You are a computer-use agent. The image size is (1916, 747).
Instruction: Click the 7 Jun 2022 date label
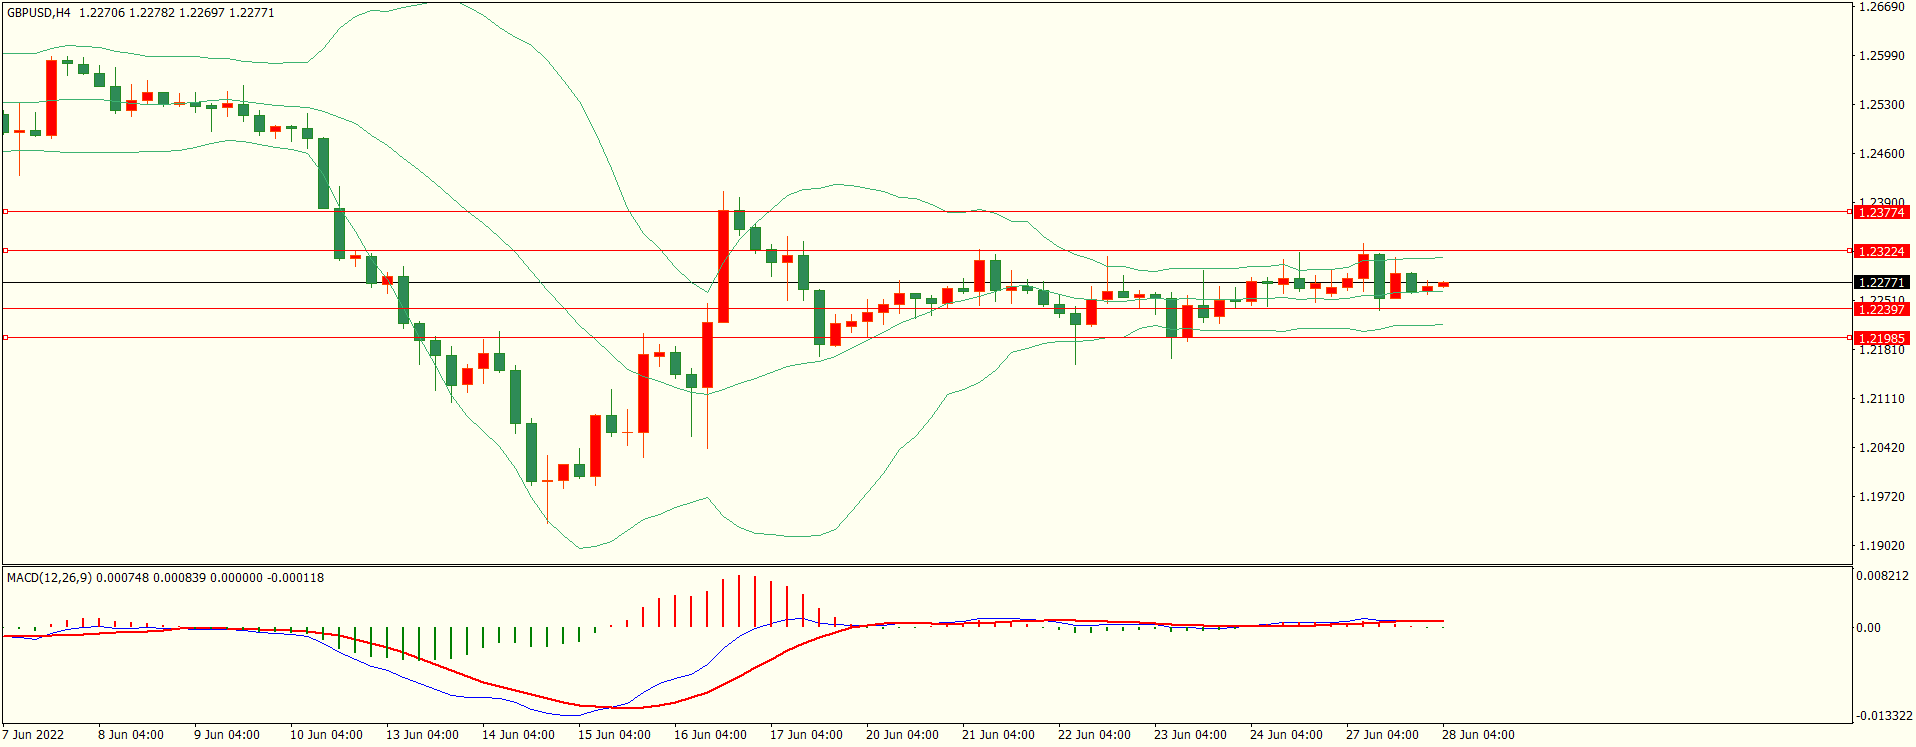pos(33,735)
